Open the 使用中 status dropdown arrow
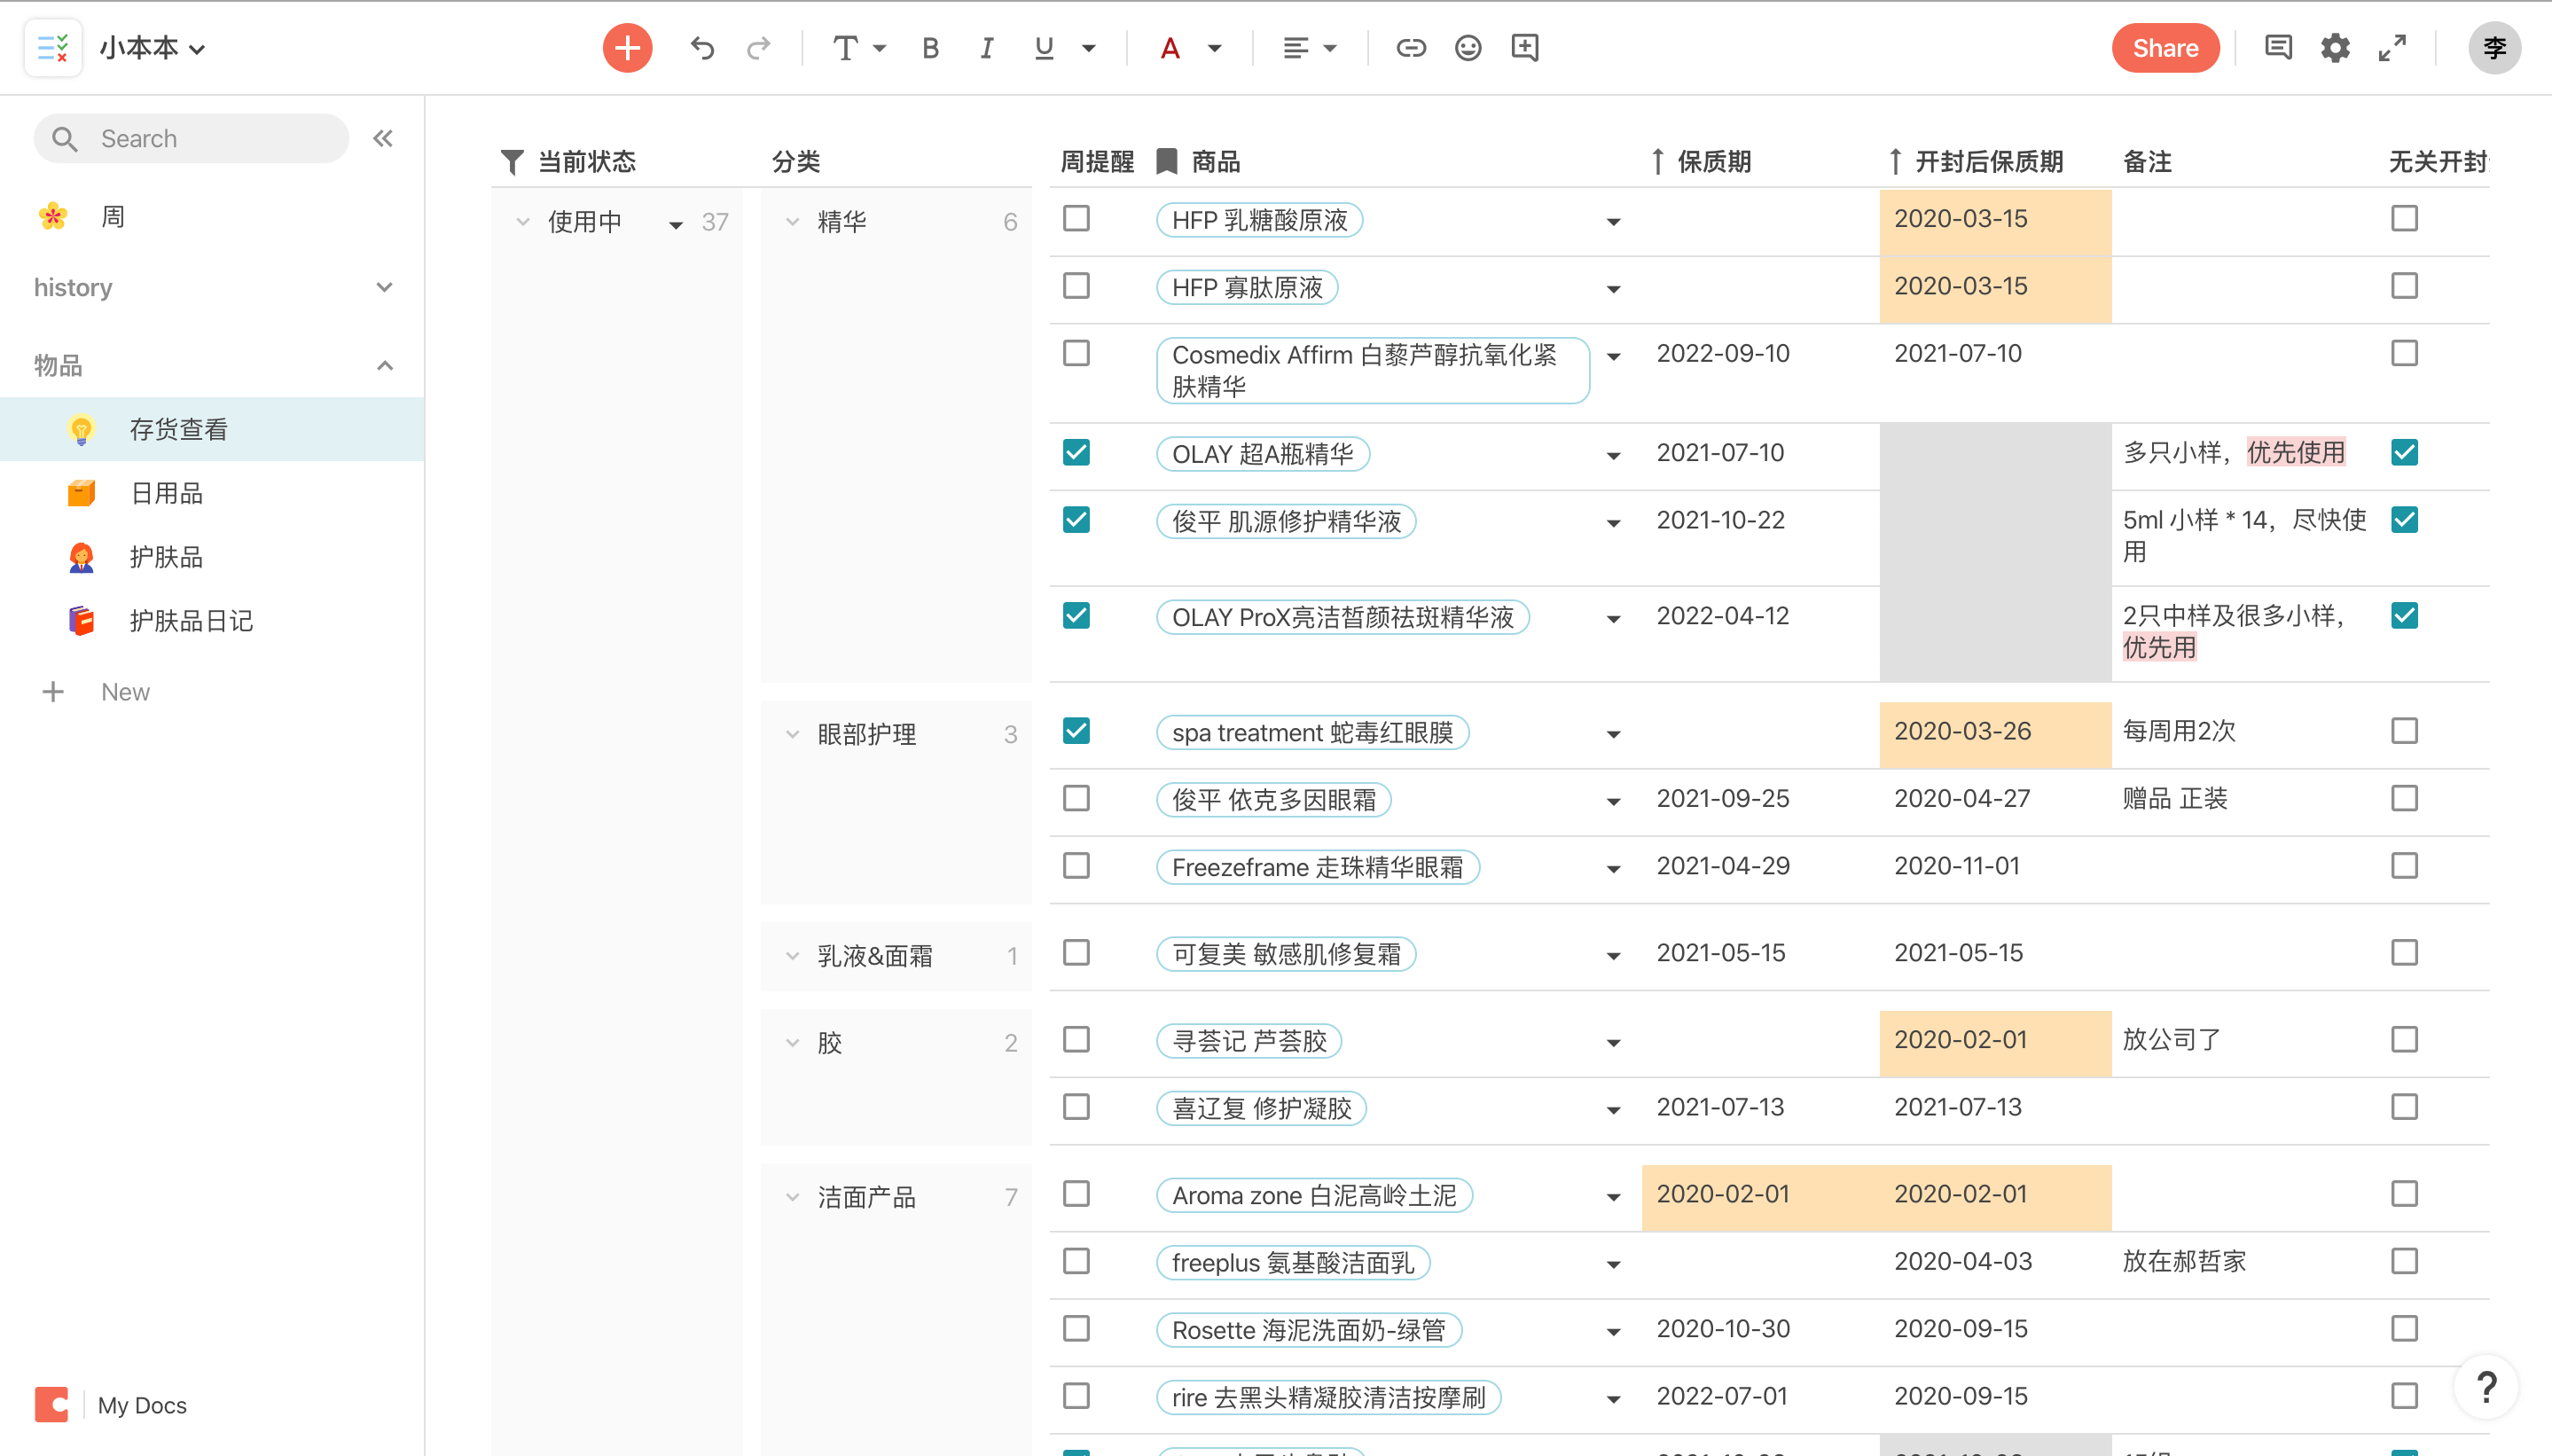The width and height of the screenshot is (2552, 1456). click(x=676, y=224)
